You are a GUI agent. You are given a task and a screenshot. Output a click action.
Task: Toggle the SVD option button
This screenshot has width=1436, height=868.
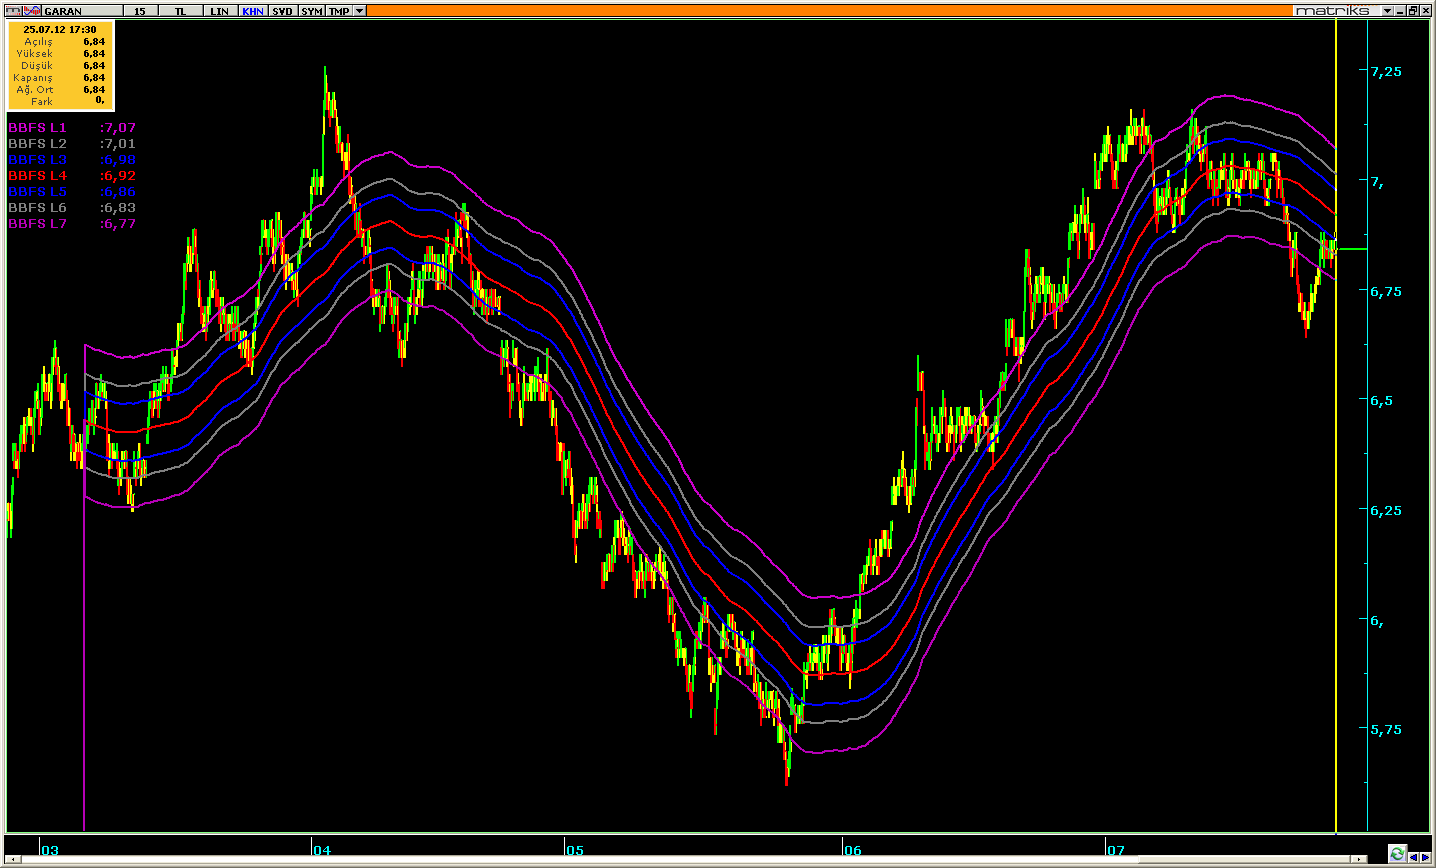283,11
